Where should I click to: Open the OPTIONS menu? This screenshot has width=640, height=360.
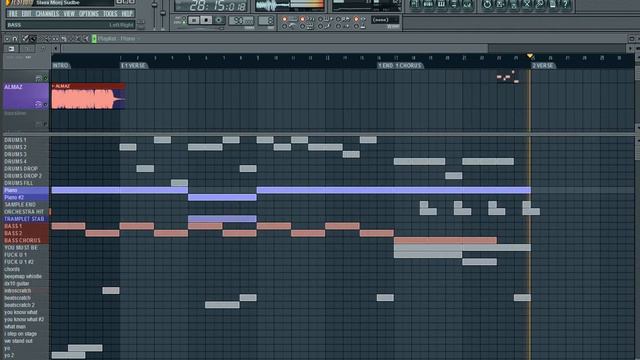tap(89, 13)
